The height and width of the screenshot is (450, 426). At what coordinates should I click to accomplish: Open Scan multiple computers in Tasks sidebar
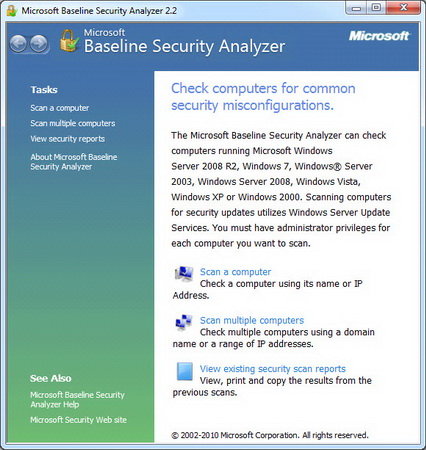pyautogui.click(x=73, y=123)
